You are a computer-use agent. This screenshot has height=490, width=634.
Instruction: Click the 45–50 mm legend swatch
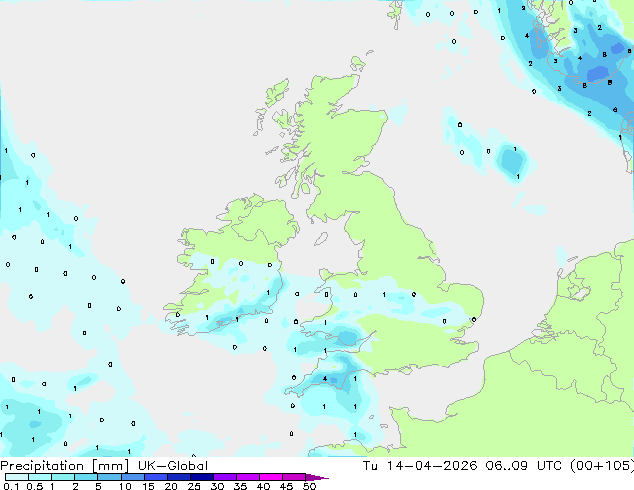coord(294,477)
